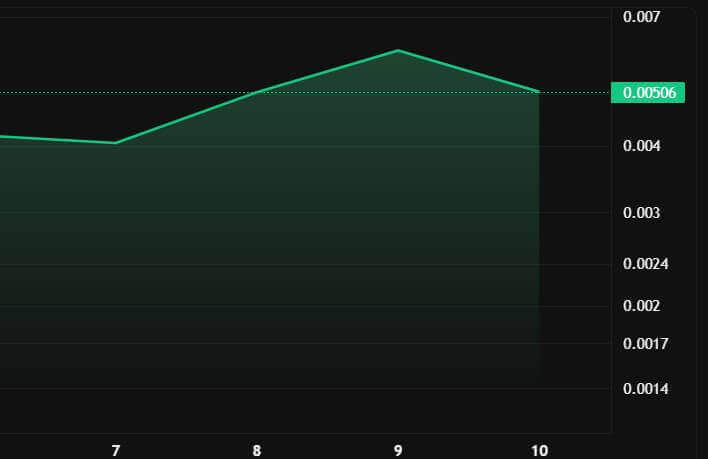Click the green 0.00506 current price tag
This screenshot has height=459, width=708.
(x=647, y=93)
